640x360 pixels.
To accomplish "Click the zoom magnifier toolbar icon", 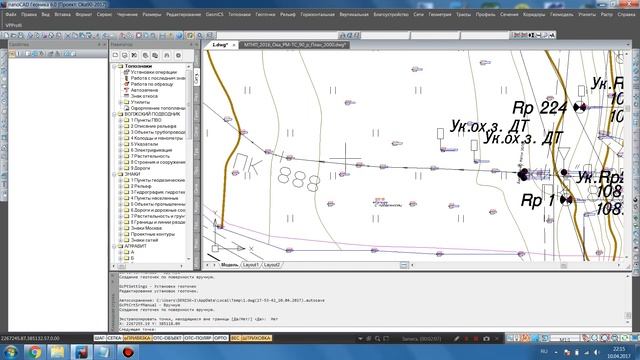I will [200, 36].
